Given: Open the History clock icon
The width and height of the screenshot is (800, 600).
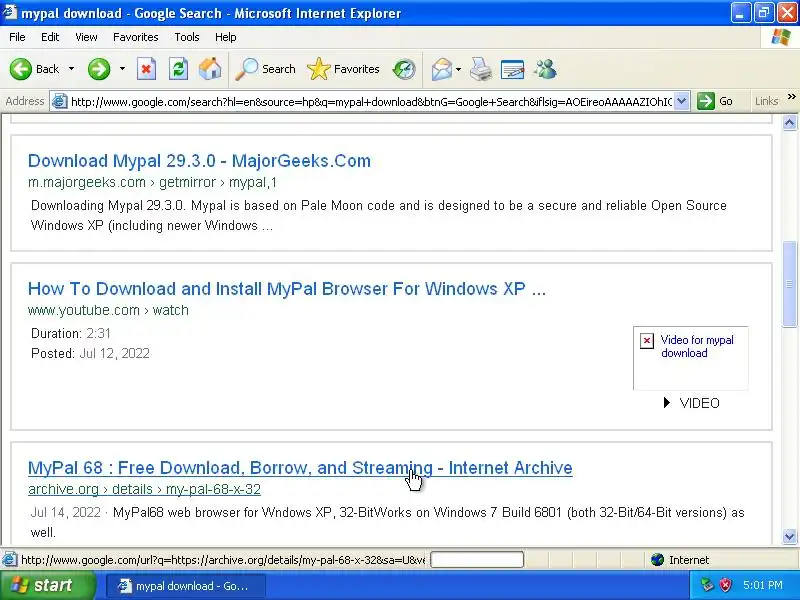Looking at the screenshot, I should tap(404, 69).
